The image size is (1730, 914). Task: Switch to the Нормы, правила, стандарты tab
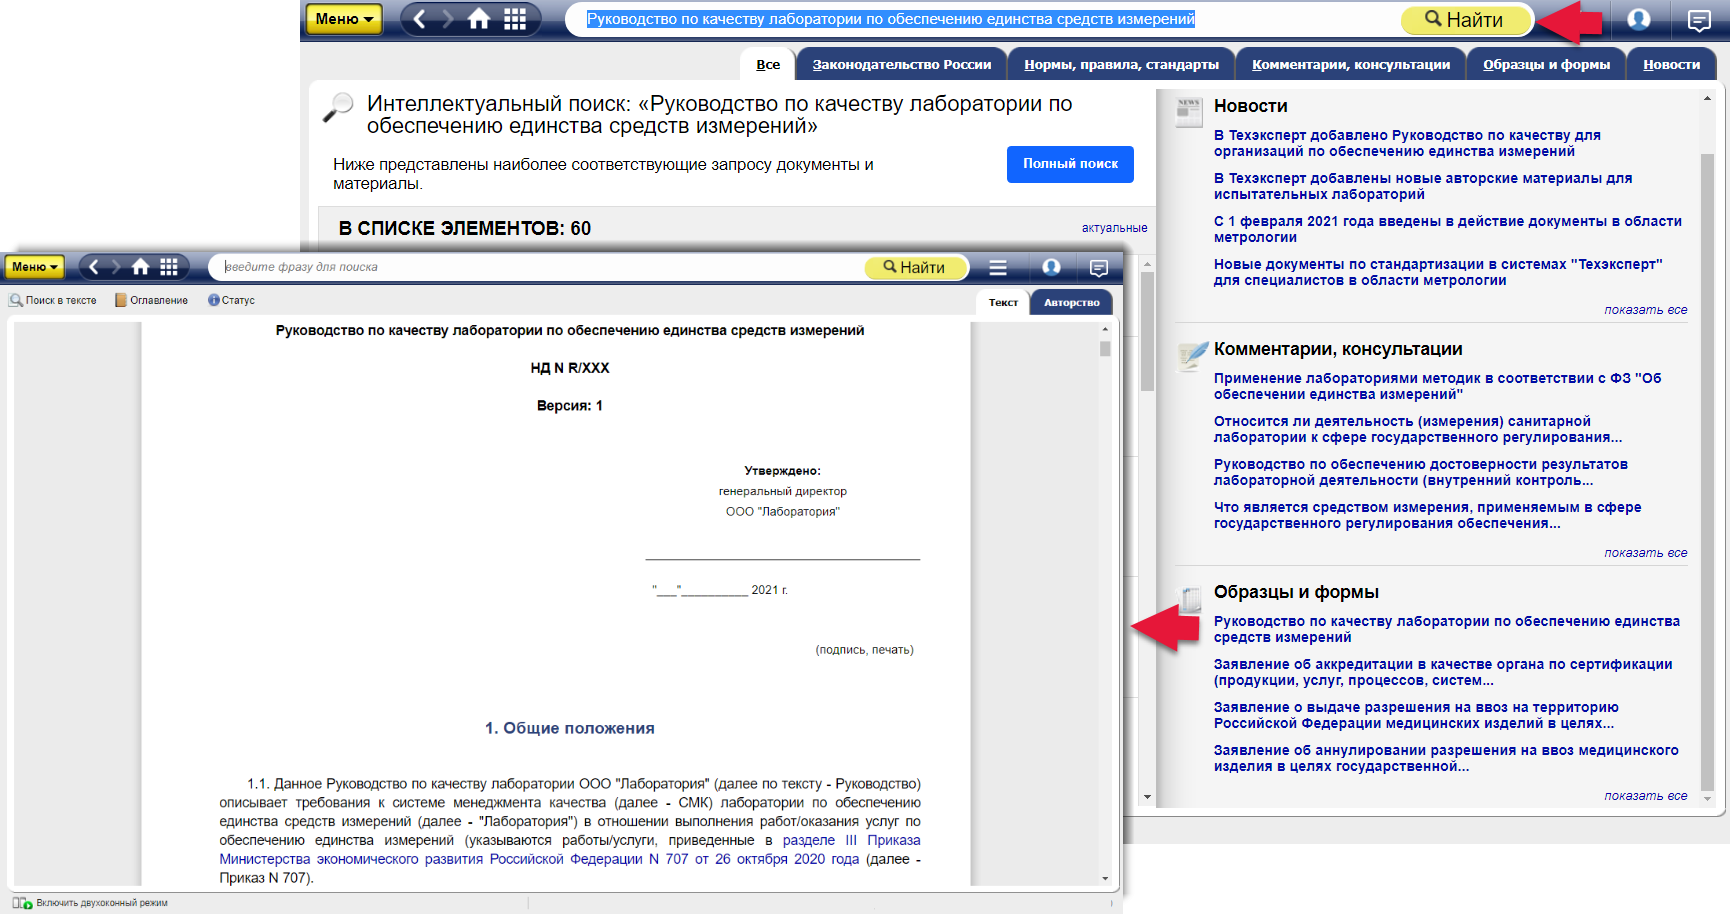pos(1121,64)
